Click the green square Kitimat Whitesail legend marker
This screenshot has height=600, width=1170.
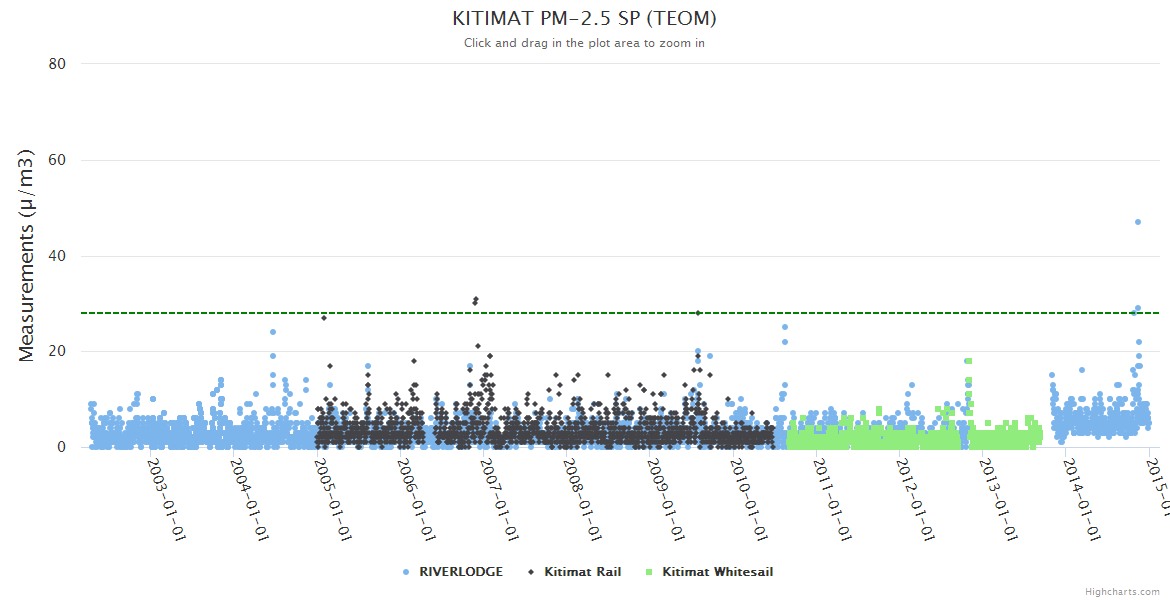(x=650, y=572)
